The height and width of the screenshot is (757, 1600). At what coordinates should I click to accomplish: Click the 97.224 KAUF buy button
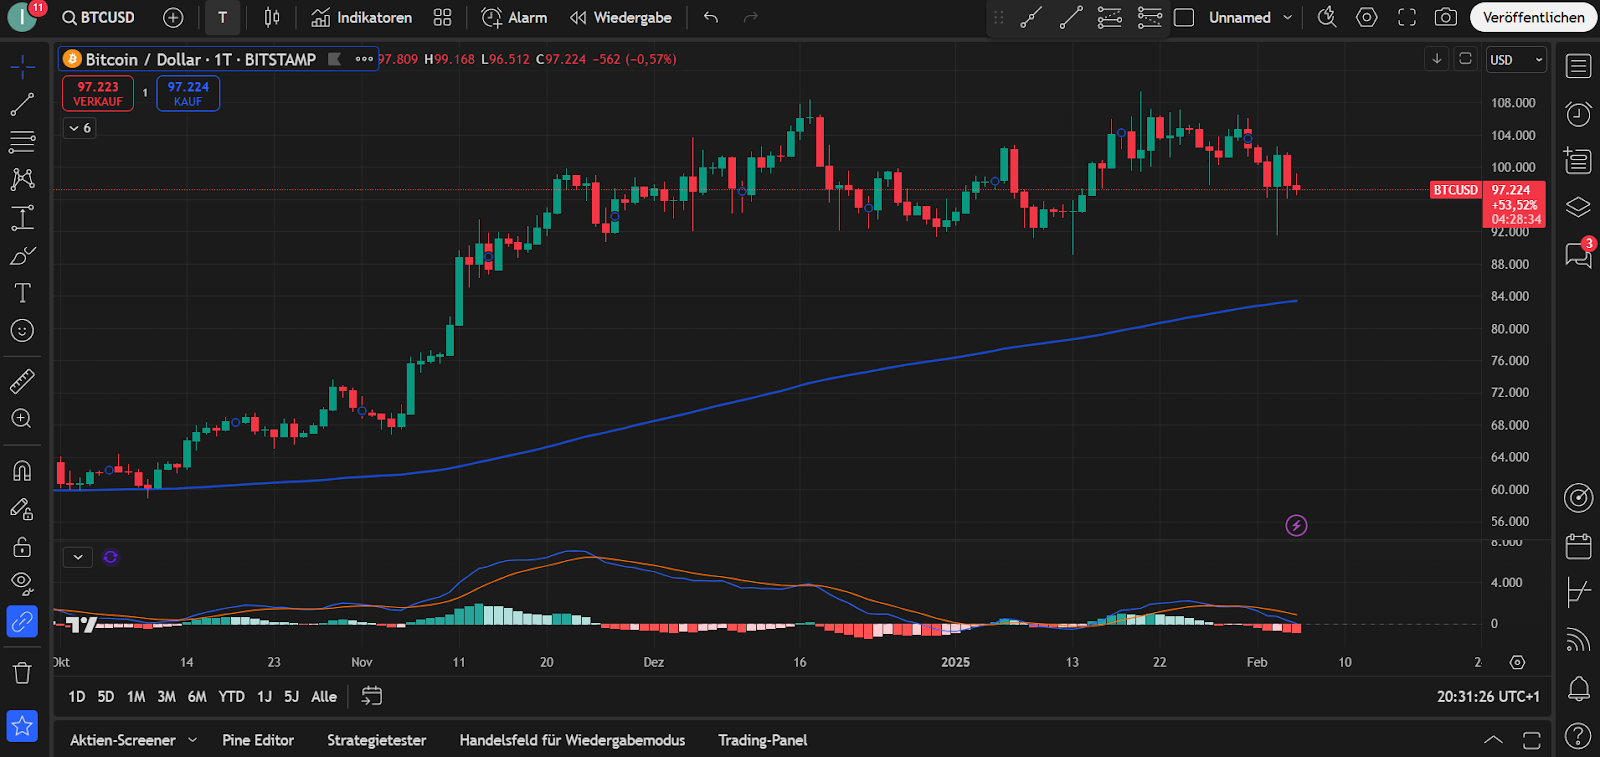(x=188, y=93)
